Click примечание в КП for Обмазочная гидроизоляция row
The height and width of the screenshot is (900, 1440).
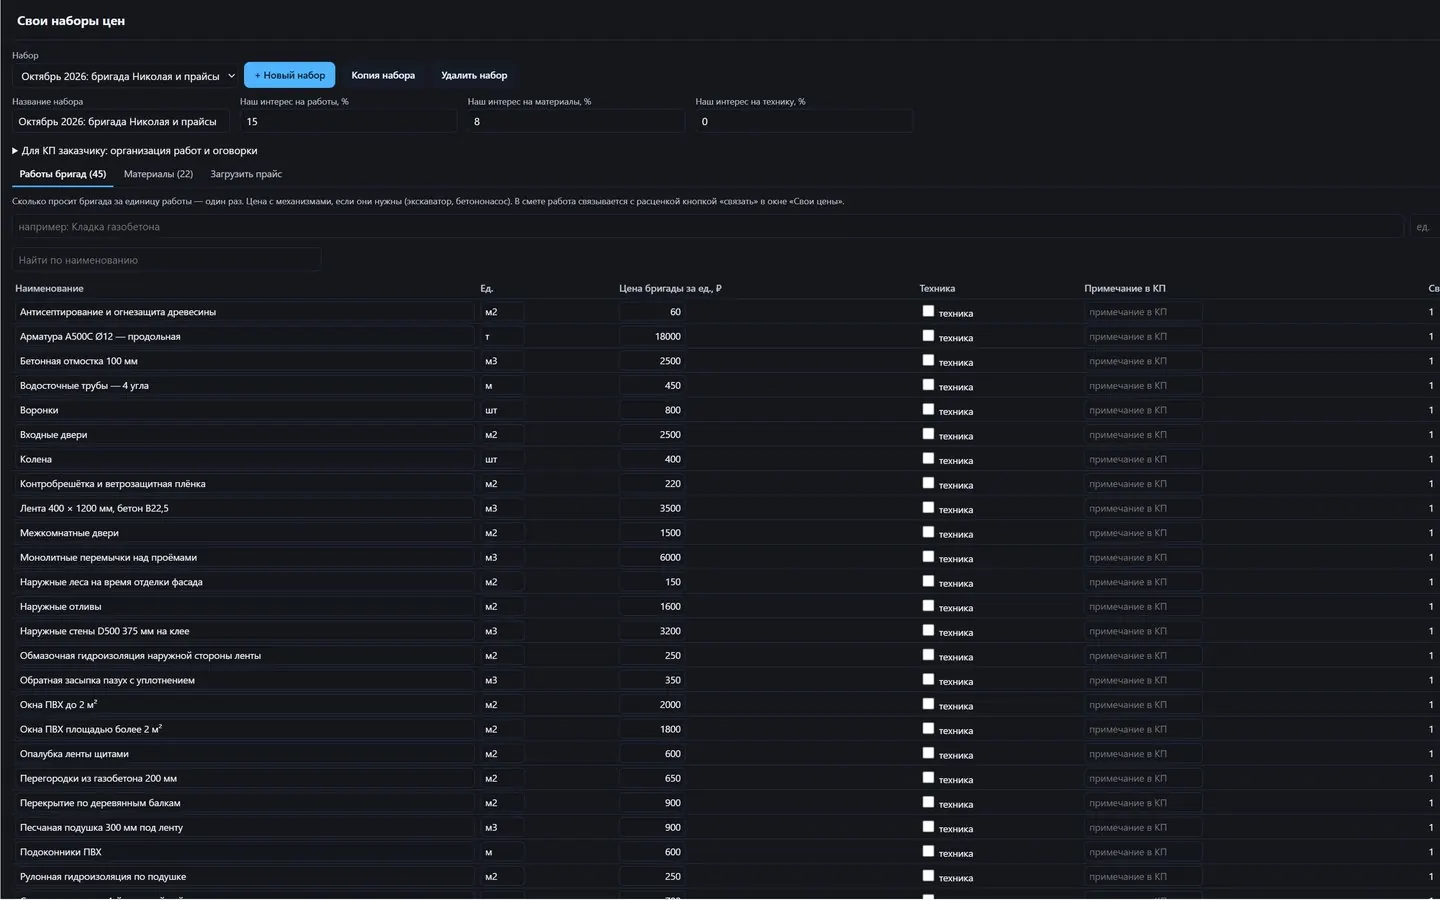[x=1143, y=656]
